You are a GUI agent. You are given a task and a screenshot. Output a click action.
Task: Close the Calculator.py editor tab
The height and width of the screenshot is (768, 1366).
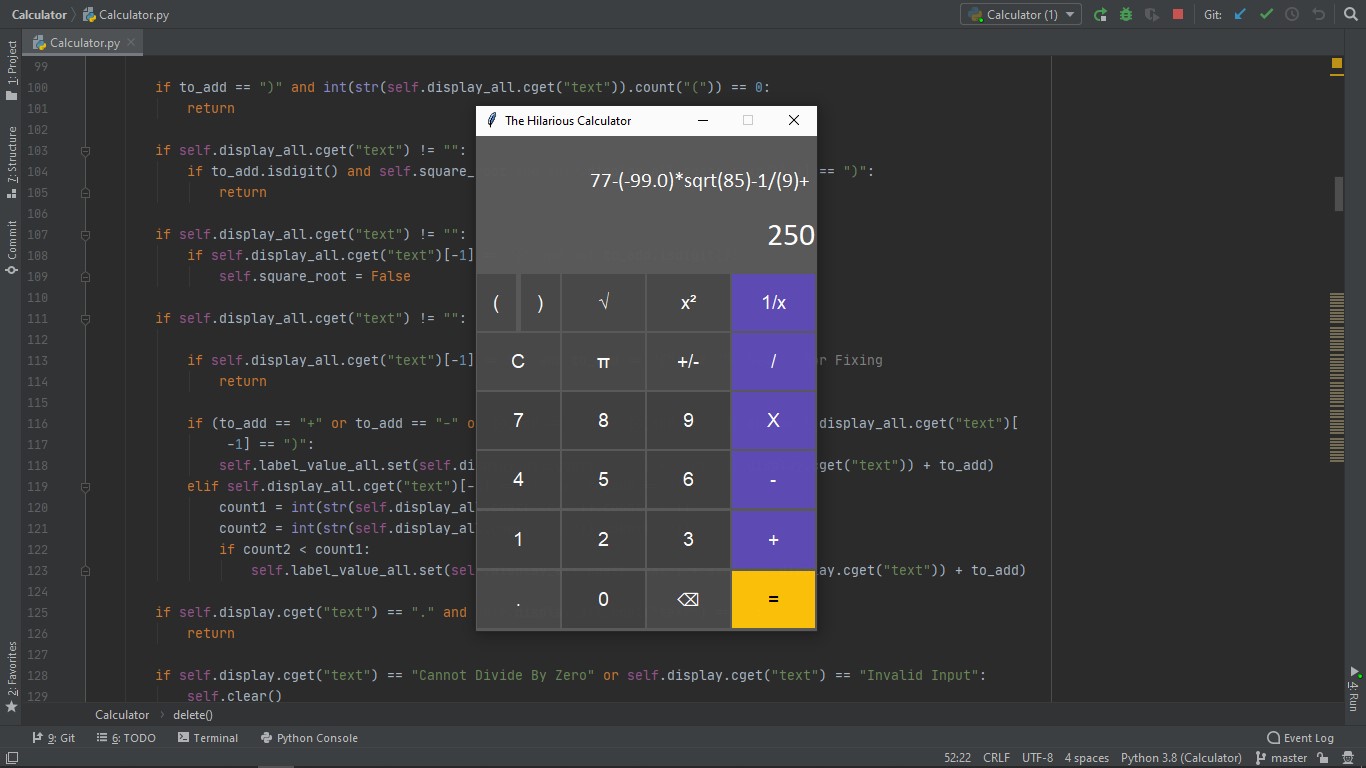coord(131,43)
